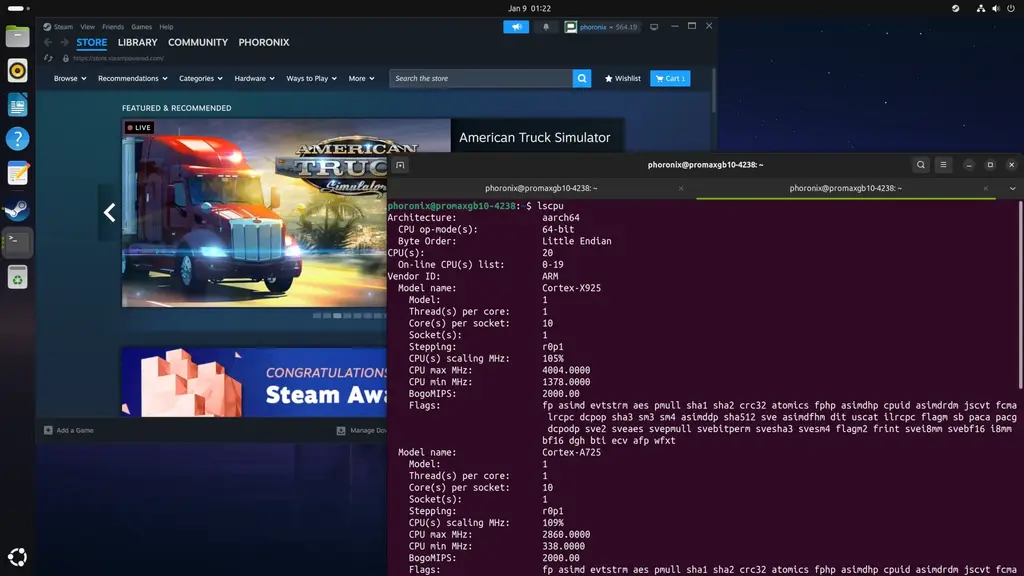Select the STORE tab
Image resolution: width=1024 pixels, height=576 pixels.
[x=91, y=42]
